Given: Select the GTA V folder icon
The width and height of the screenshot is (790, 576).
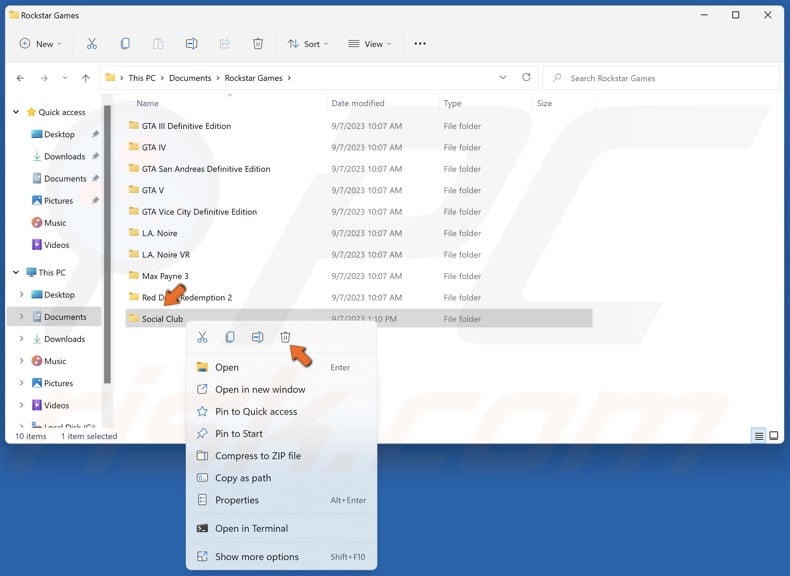Looking at the screenshot, I should (134, 189).
